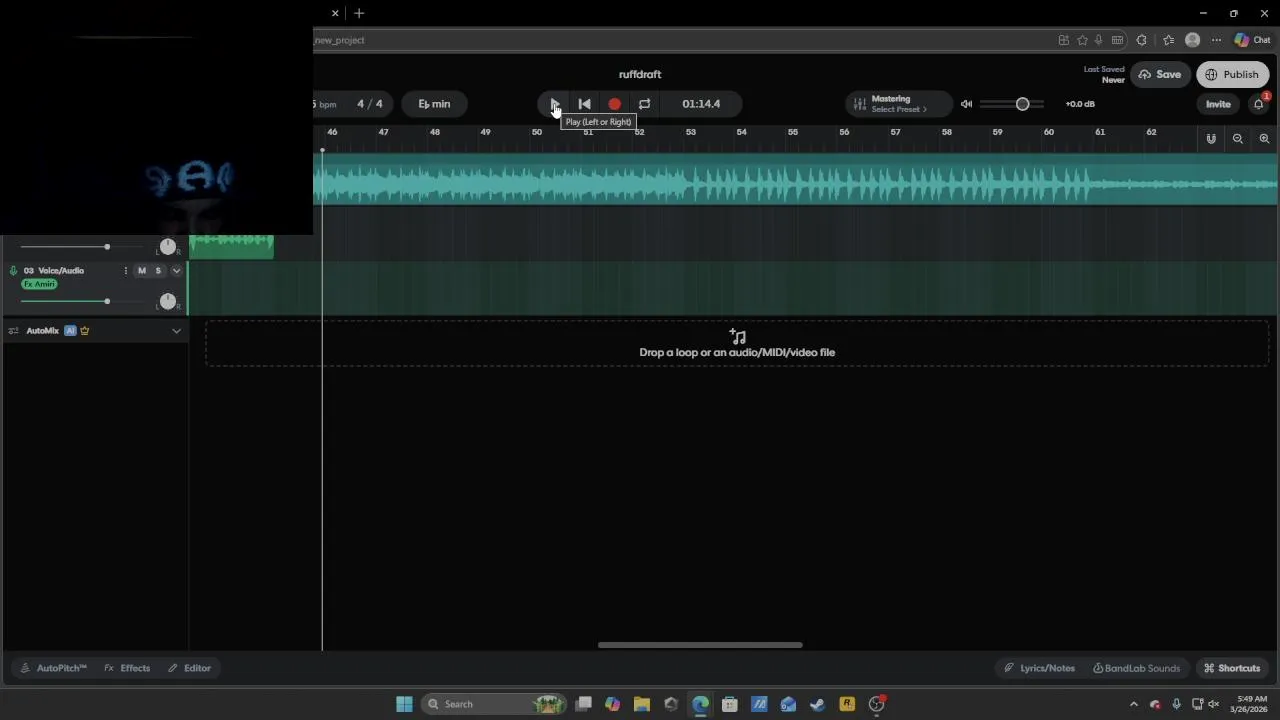The image size is (1280, 720).
Task: Toggle the snap-to-grid magnet icon
Action: click(1211, 139)
